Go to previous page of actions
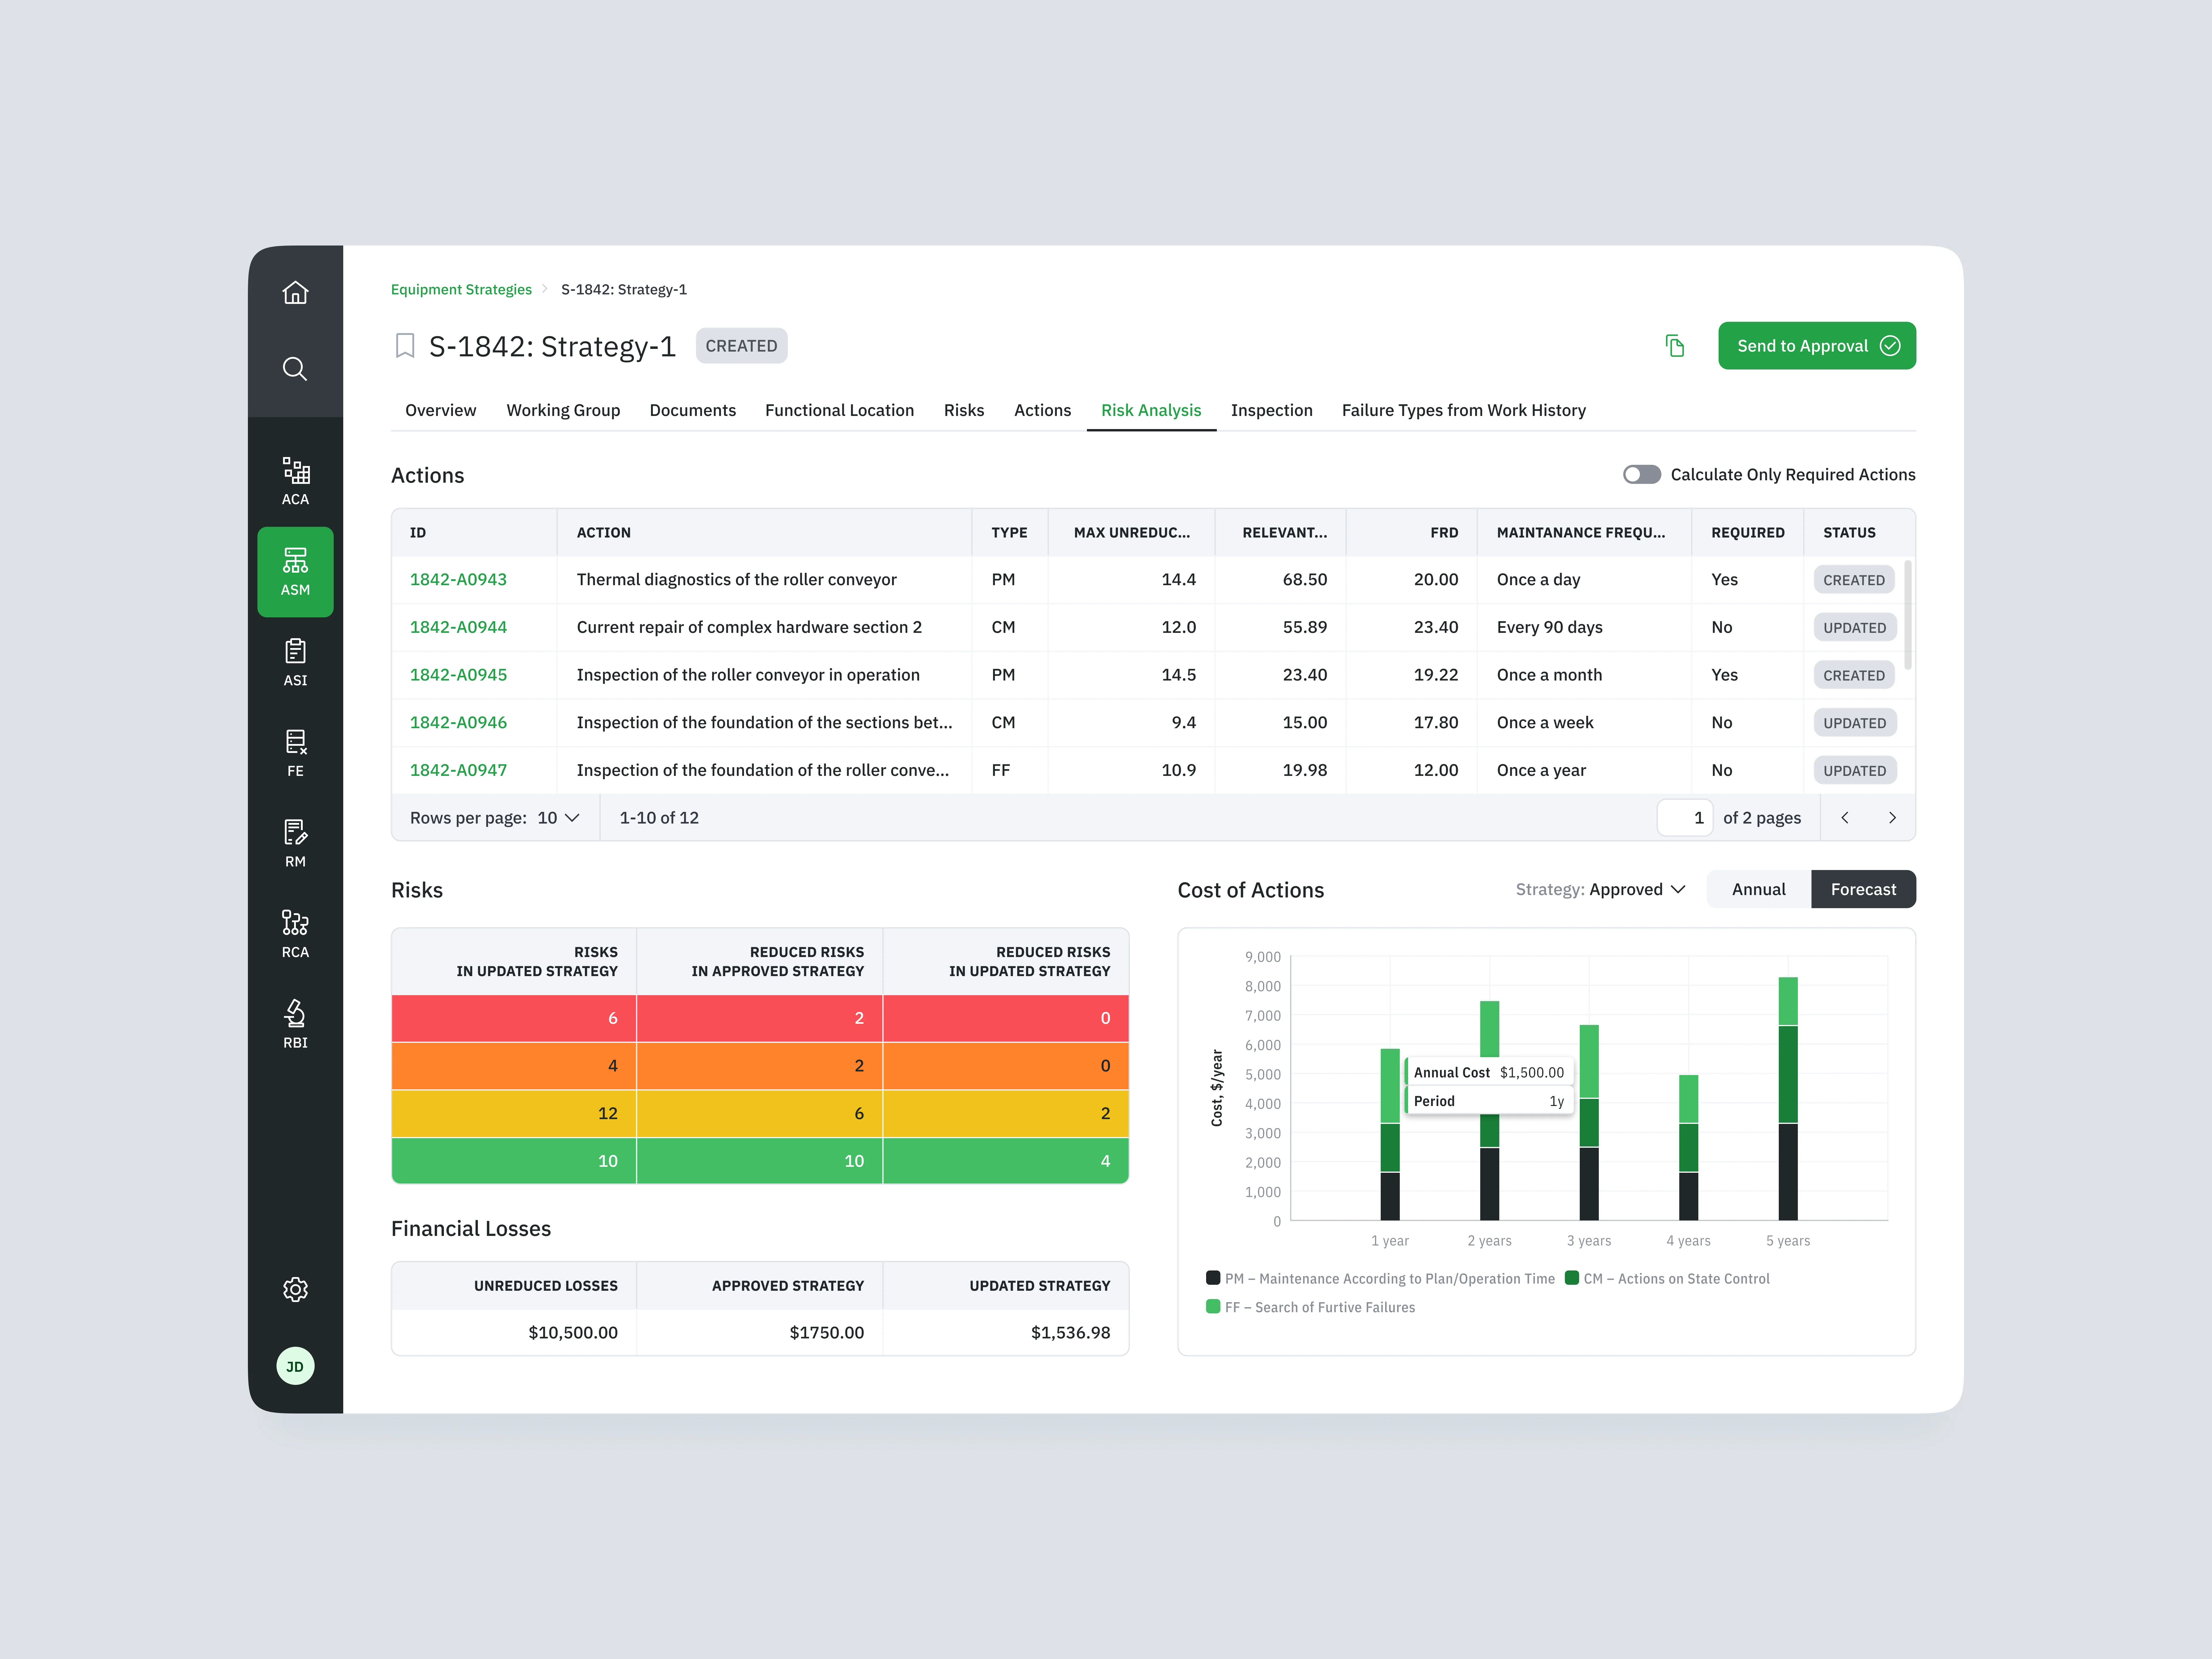 point(1845,818)
